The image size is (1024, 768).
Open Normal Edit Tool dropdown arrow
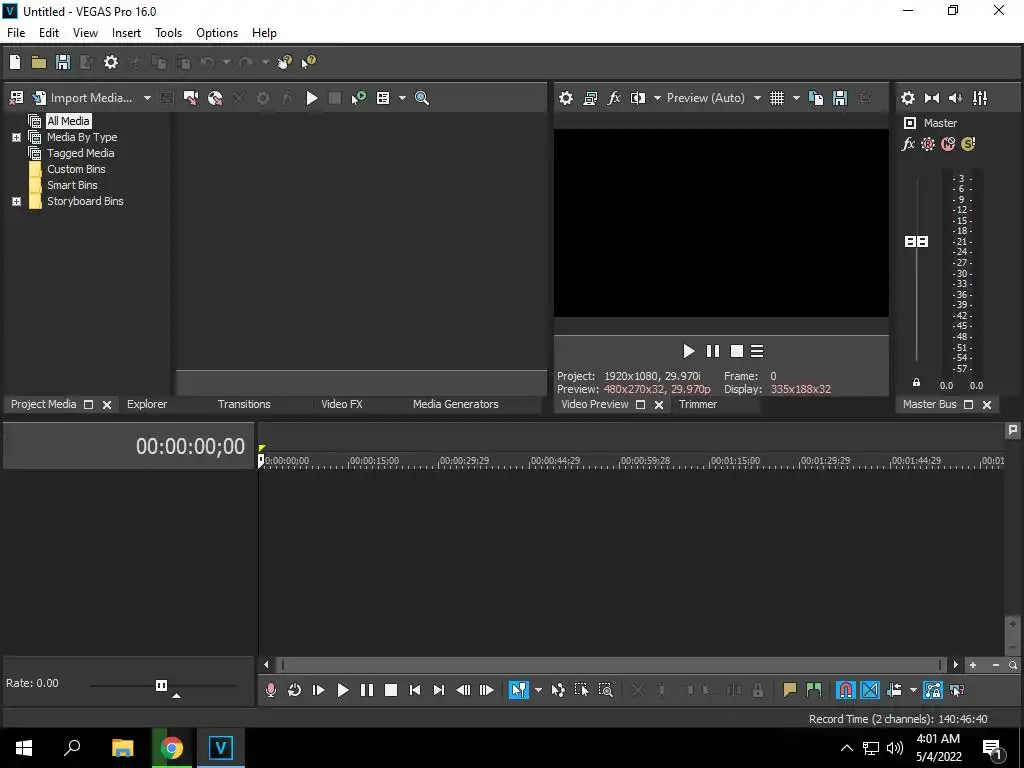(x=538, y=690)
